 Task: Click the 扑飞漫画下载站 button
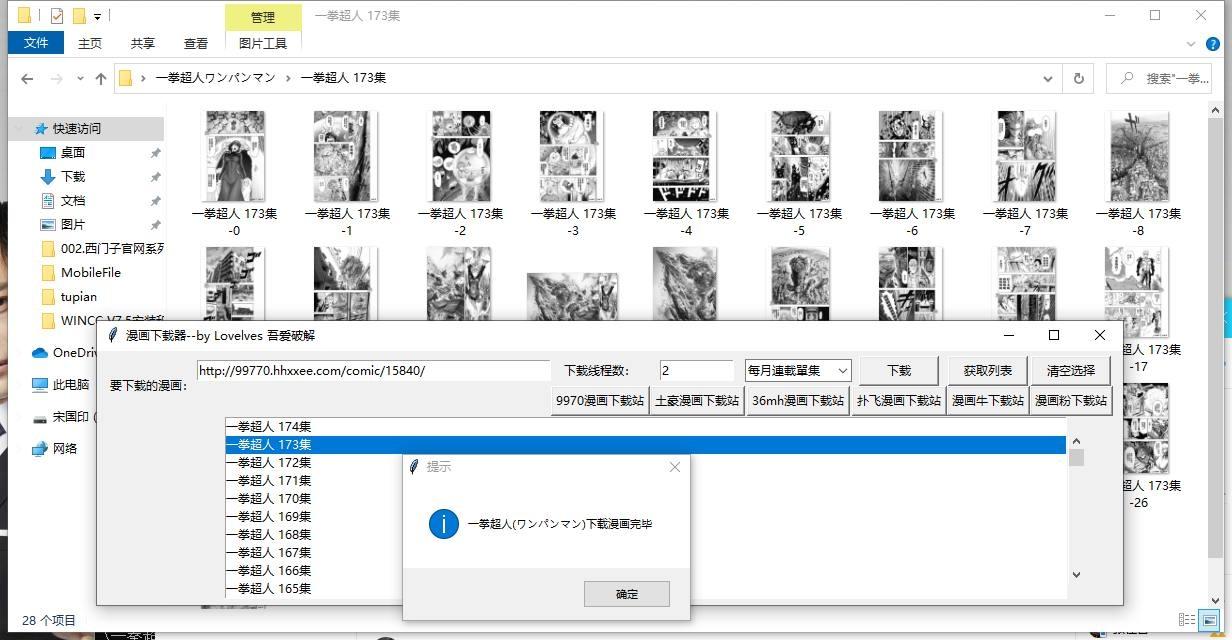click(x=899, y=400)
